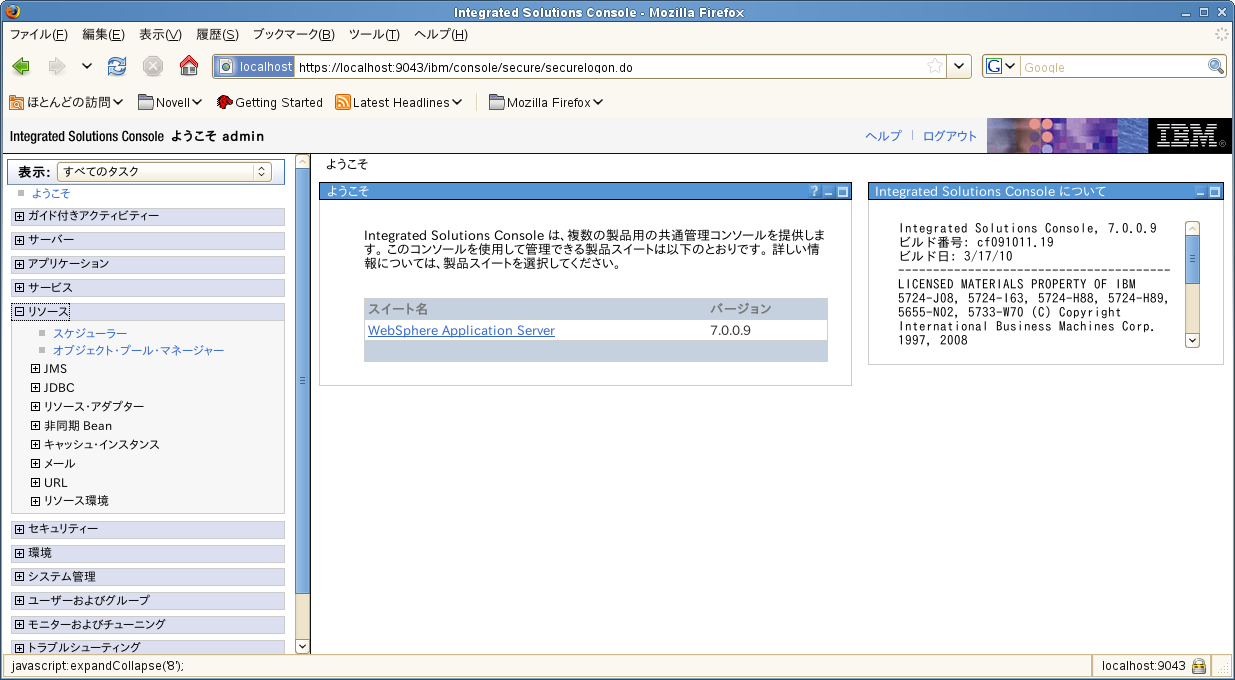Open the Latest Headlines feed bookmark
Viewport: 1235px width, 680px height.
coord(399,102)
